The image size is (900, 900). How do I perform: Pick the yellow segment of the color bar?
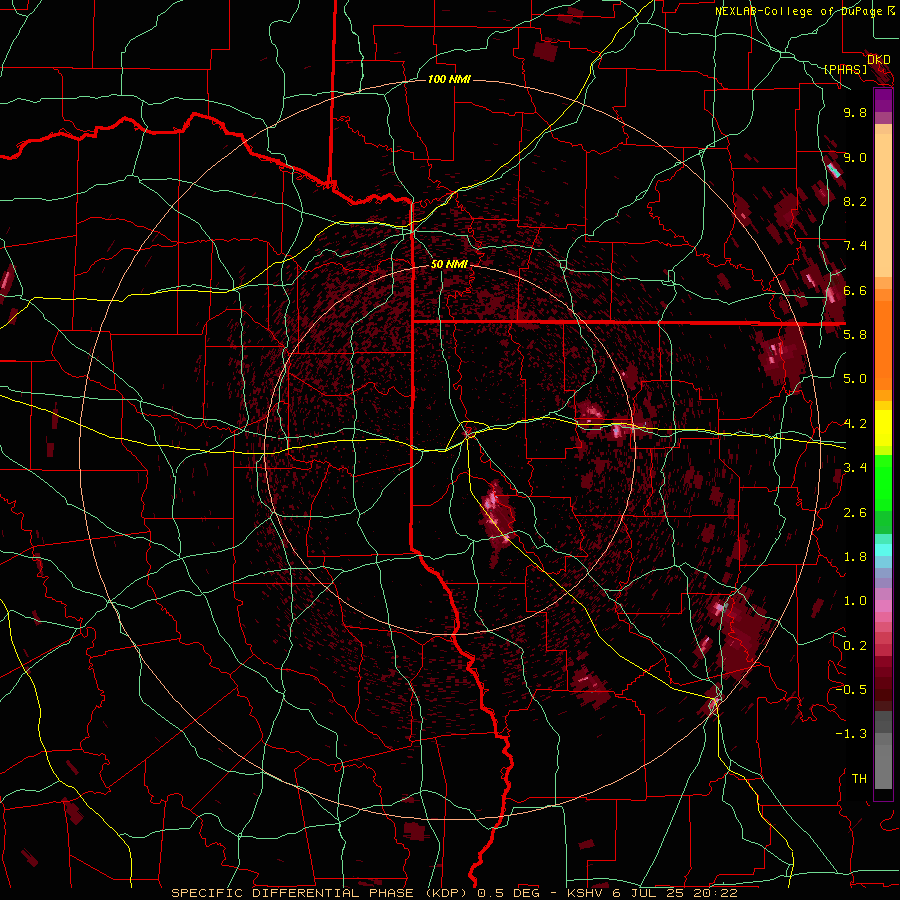pos(883,428)
